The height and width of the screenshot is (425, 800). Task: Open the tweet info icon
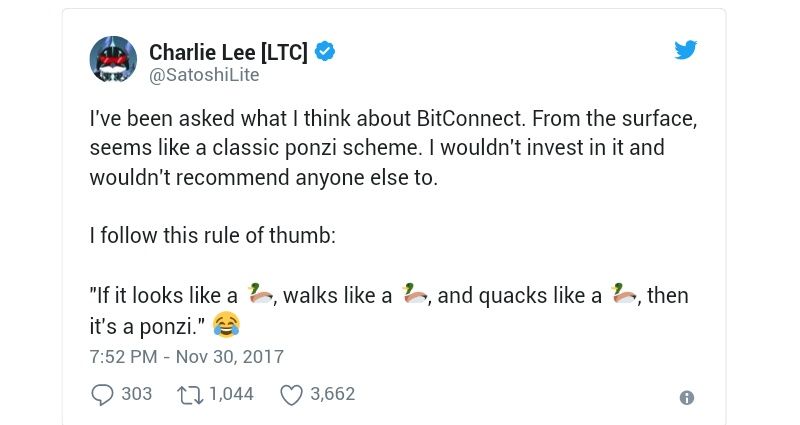[686, 397]
